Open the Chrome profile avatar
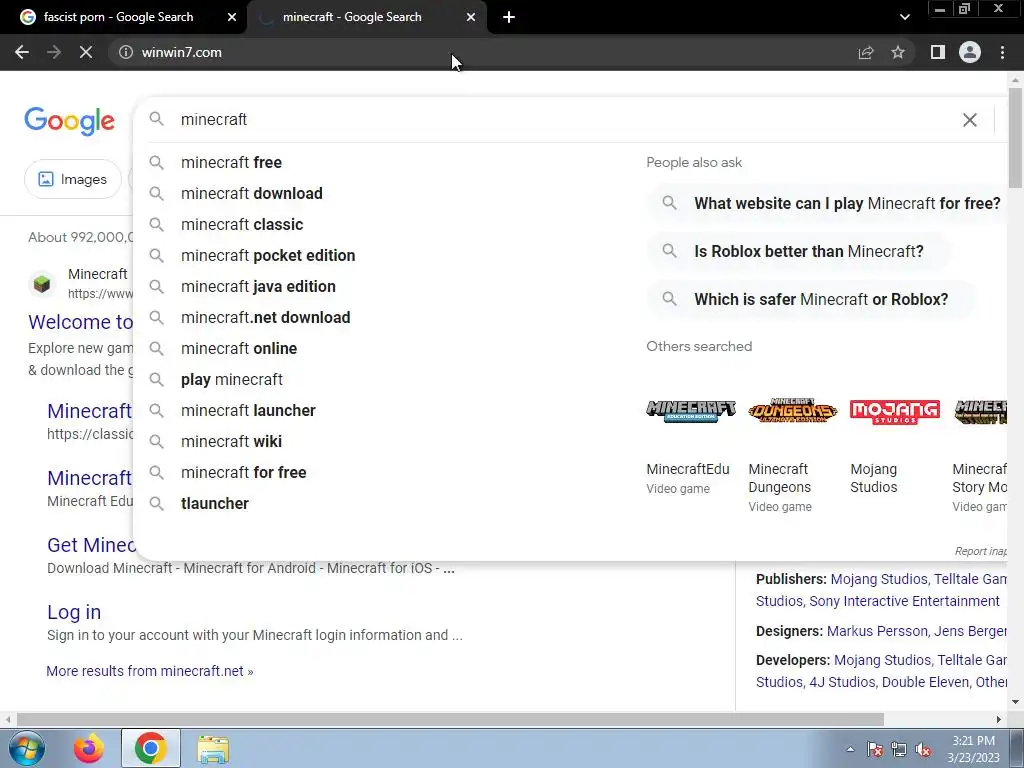Image resolution: width=1024 pixels, height=768 pixels. 970,52
